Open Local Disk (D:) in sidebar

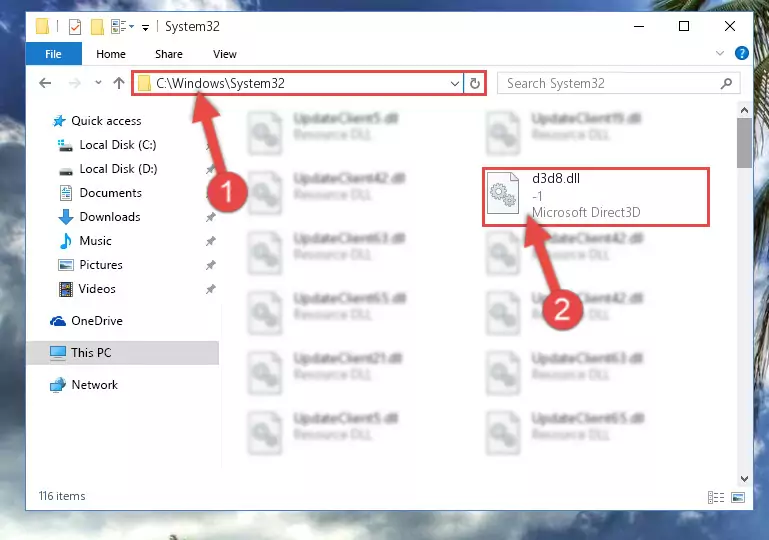coord(118,169)
